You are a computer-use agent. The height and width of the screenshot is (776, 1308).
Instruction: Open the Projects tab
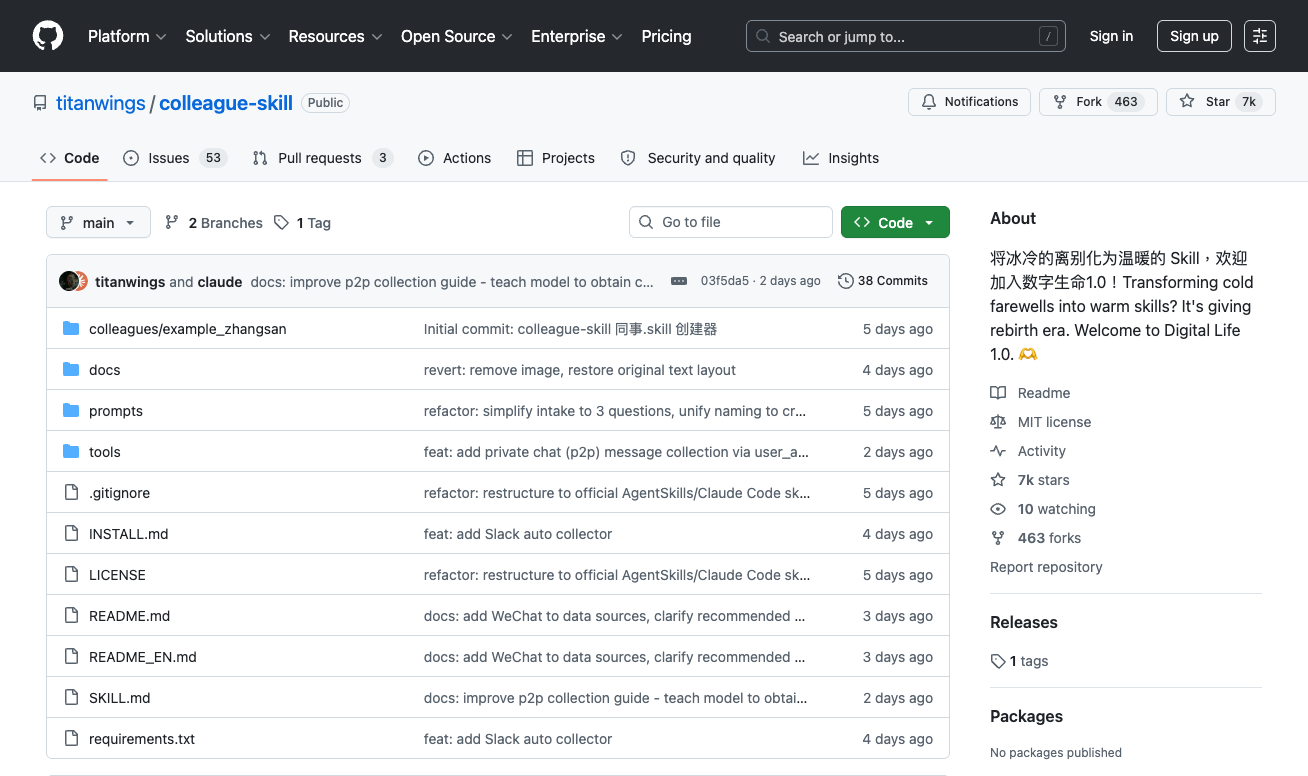coord(555,158)
